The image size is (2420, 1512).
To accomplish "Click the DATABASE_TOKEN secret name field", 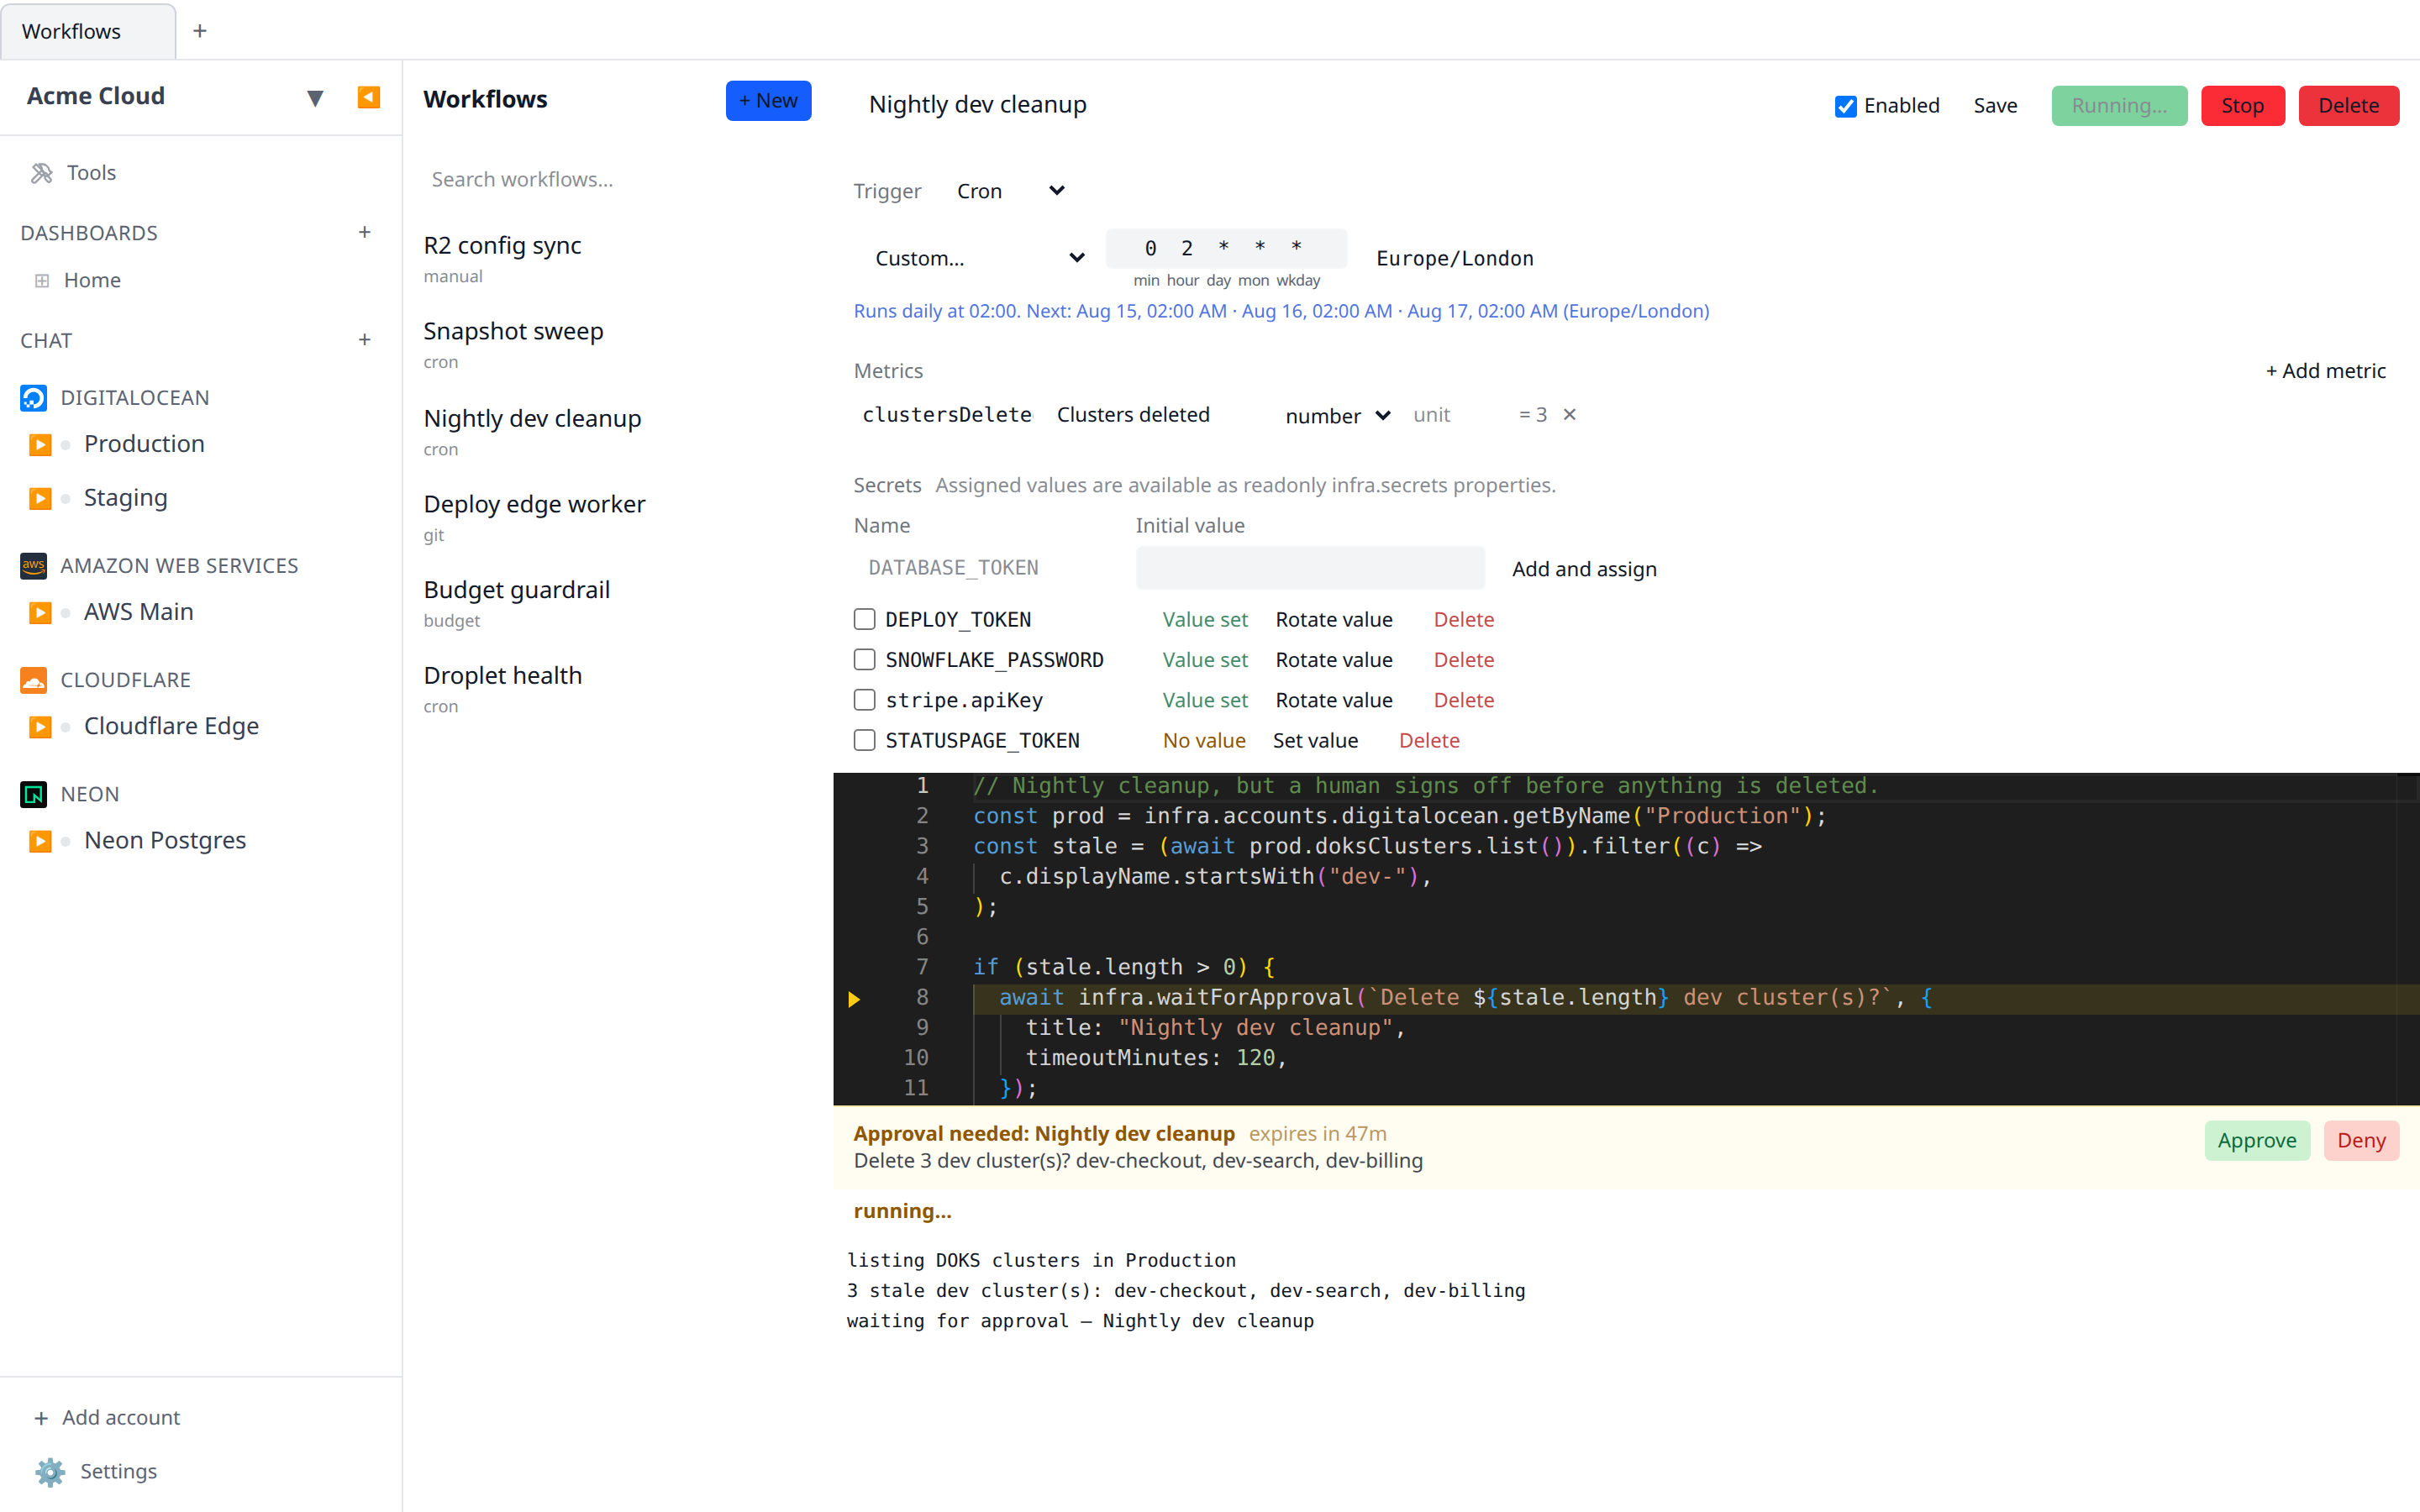I will [x=988, y=568].
